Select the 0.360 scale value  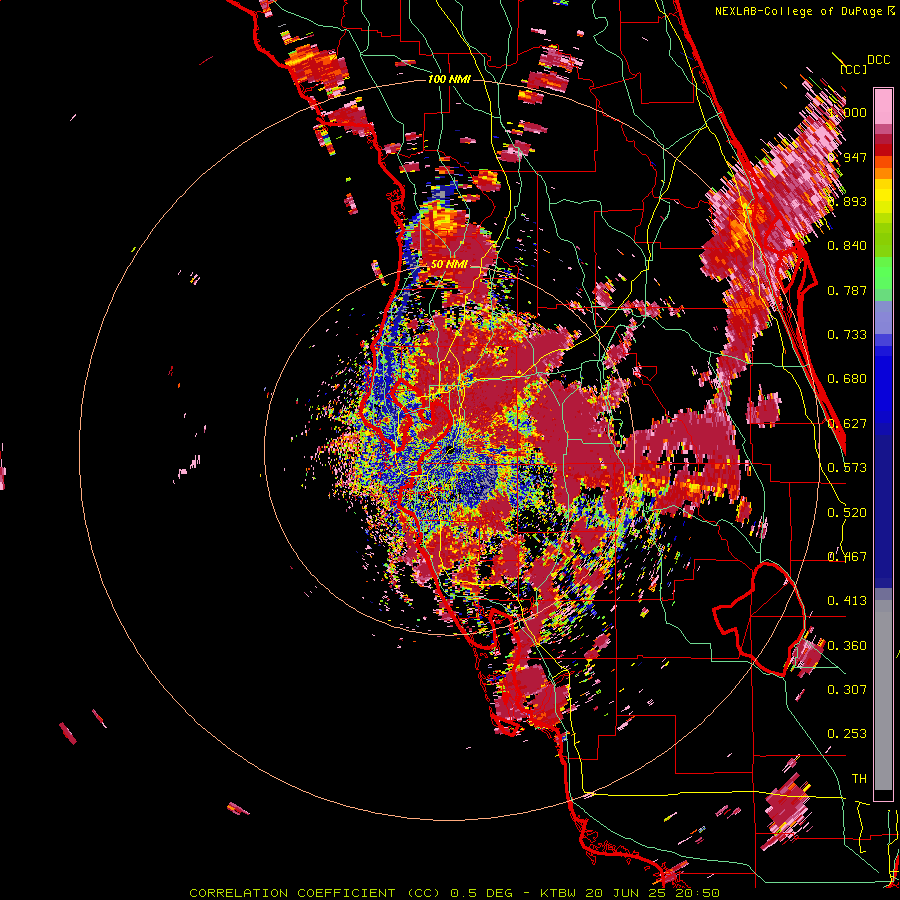847,646
